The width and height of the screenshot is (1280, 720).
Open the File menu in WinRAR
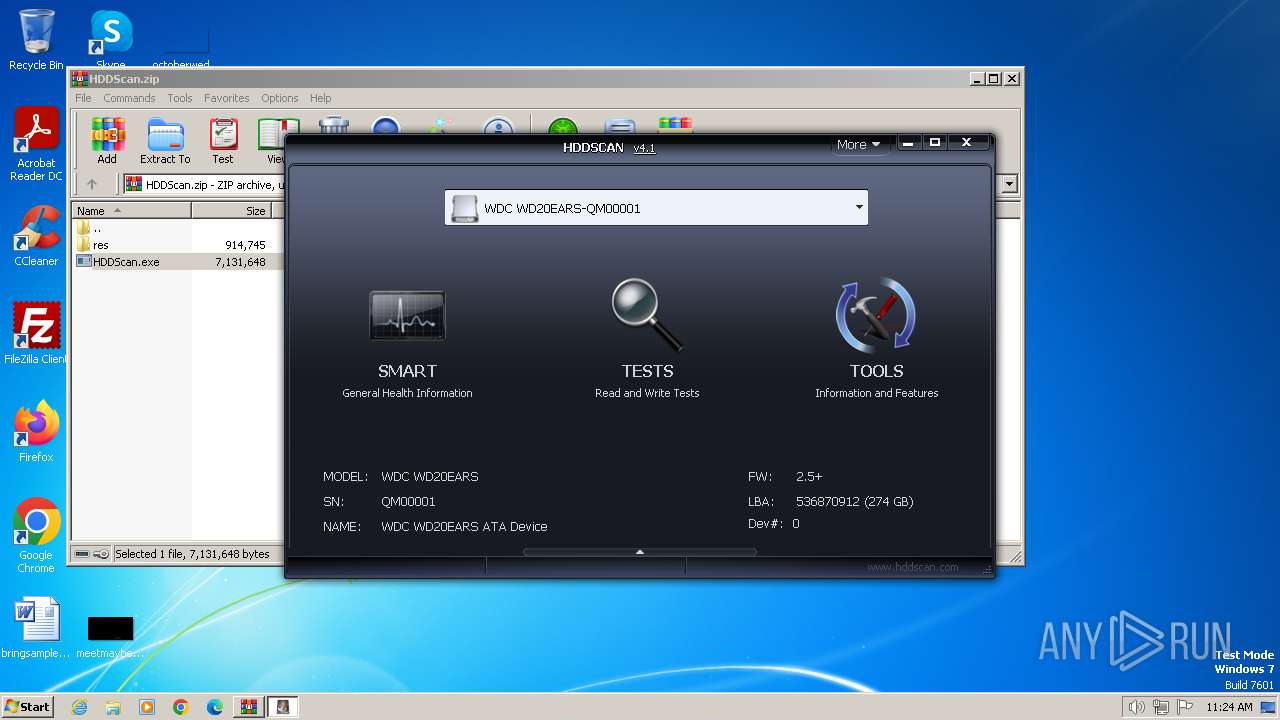[x=83, y=98]
